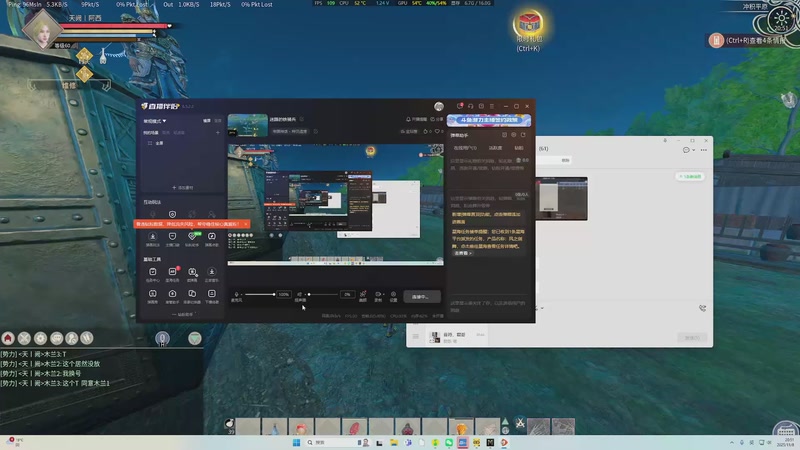Switch to 横屏 landscape layout
The image size is (800, 450).
pyautogui.click(x=207, y=121)
